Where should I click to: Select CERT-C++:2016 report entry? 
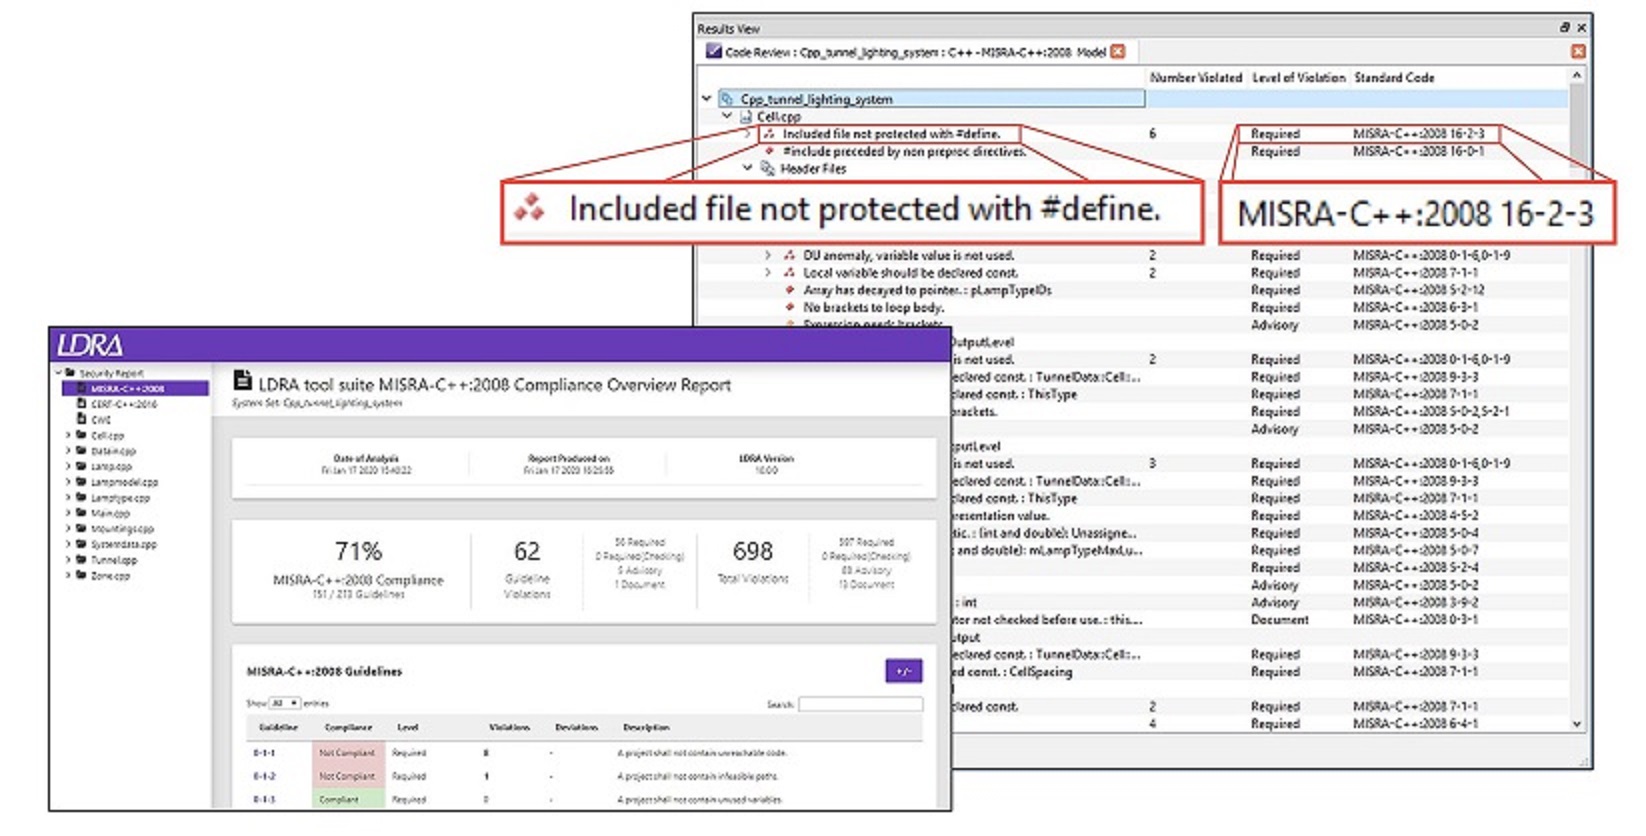point(124,404)
